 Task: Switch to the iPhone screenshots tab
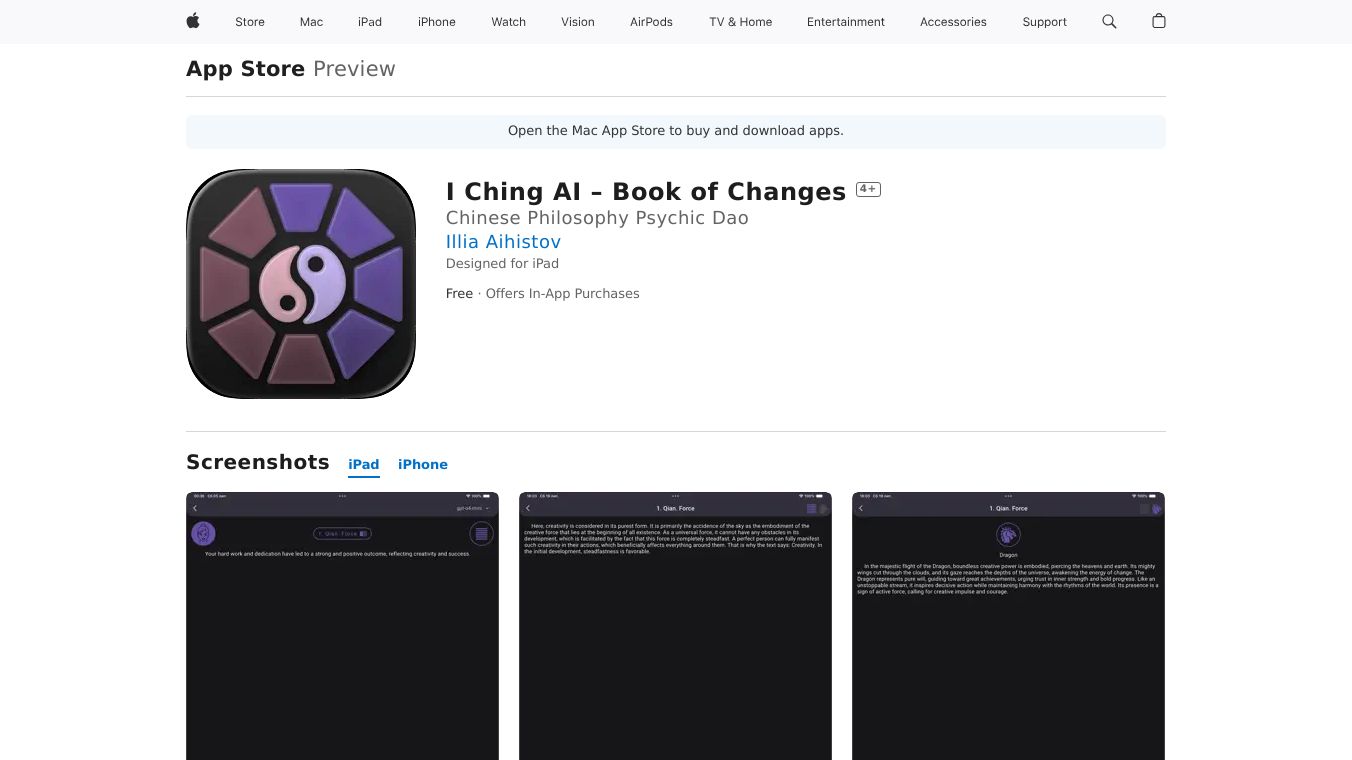[x=423, y=465]
